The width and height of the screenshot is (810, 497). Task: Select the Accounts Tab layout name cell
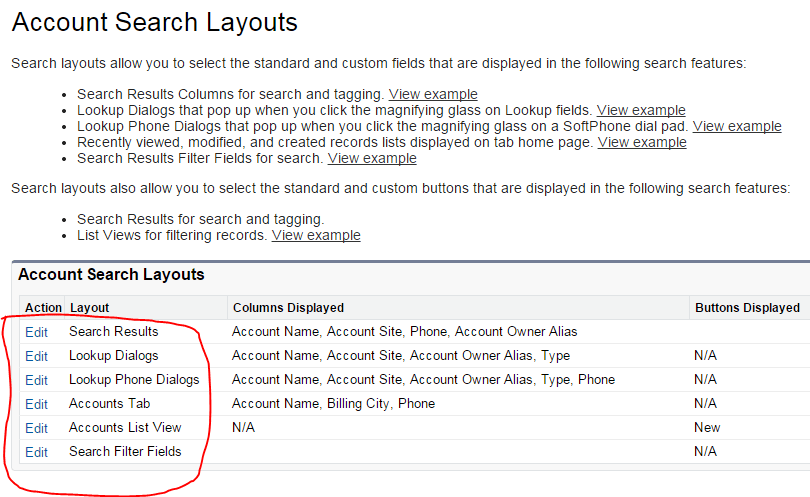click(110, 404)
